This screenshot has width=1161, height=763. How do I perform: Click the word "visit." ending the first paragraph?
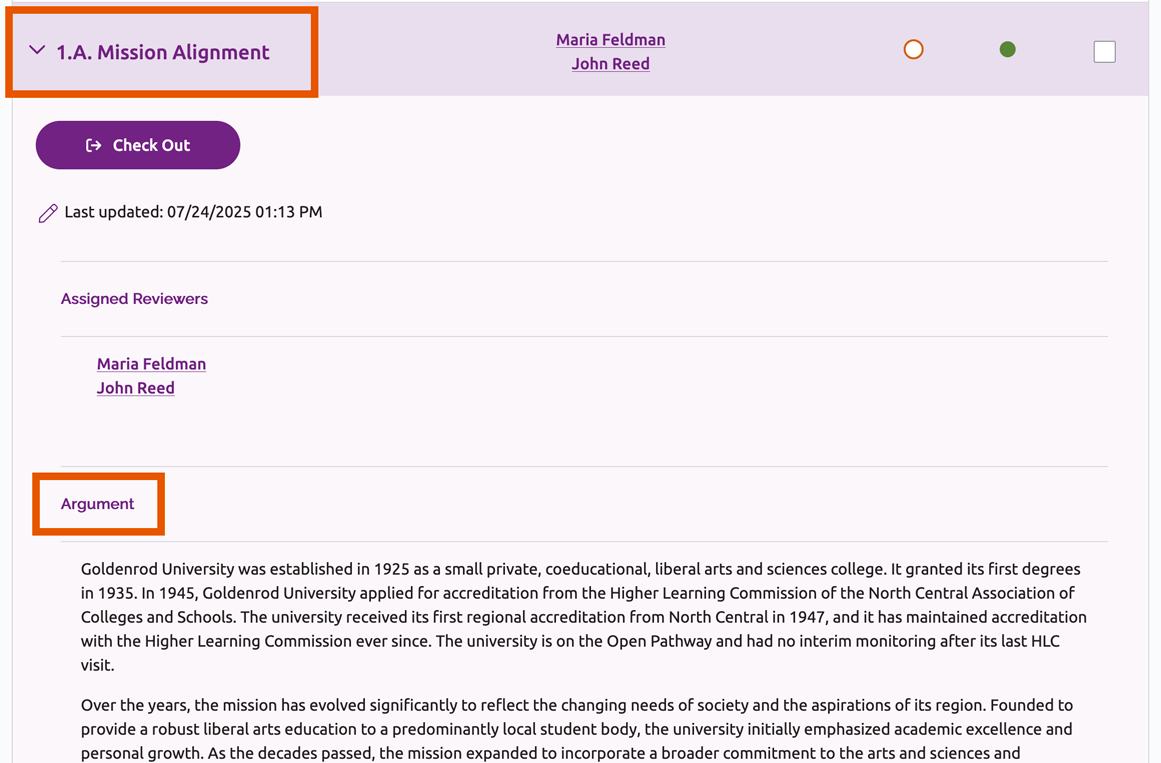pyautogui.click(x=97, y=665)
